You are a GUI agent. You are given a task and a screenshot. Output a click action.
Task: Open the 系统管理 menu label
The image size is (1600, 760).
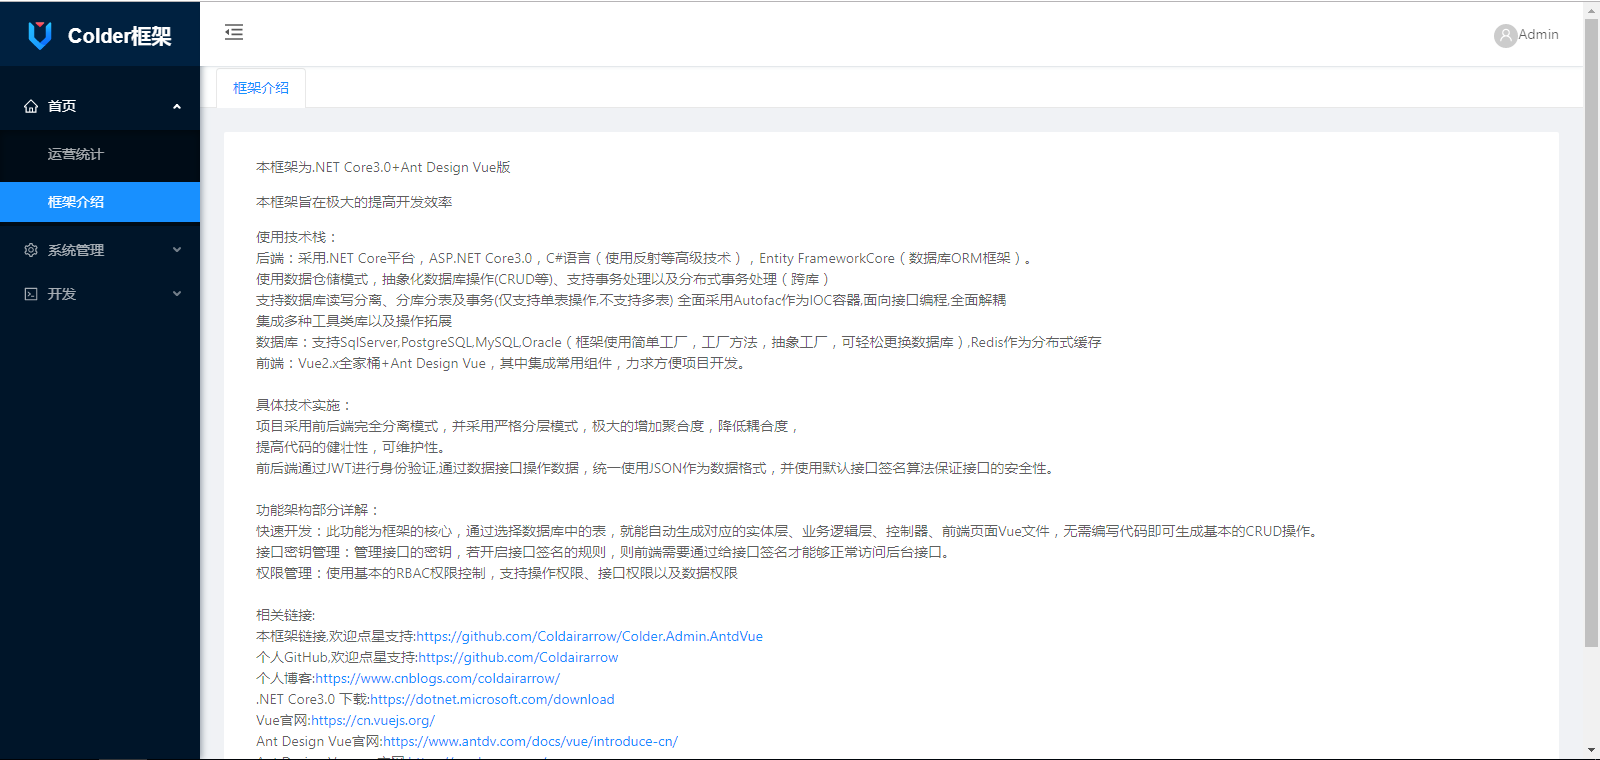pyautogui.click(x=76, y=250)
